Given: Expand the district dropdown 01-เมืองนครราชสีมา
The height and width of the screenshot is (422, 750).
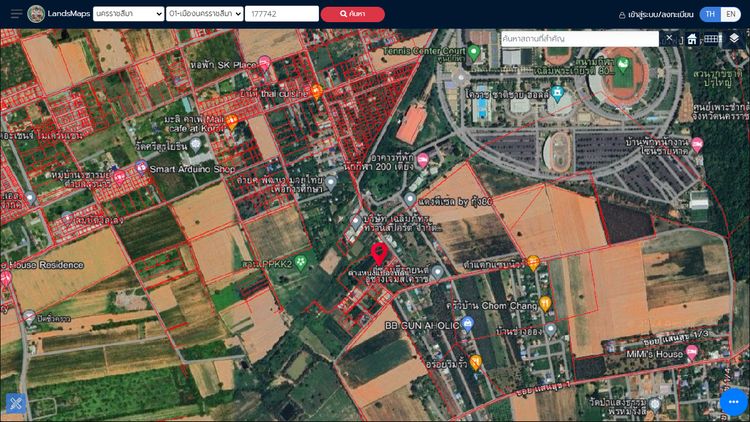Looking at the screenshot, I should (205, 14).
